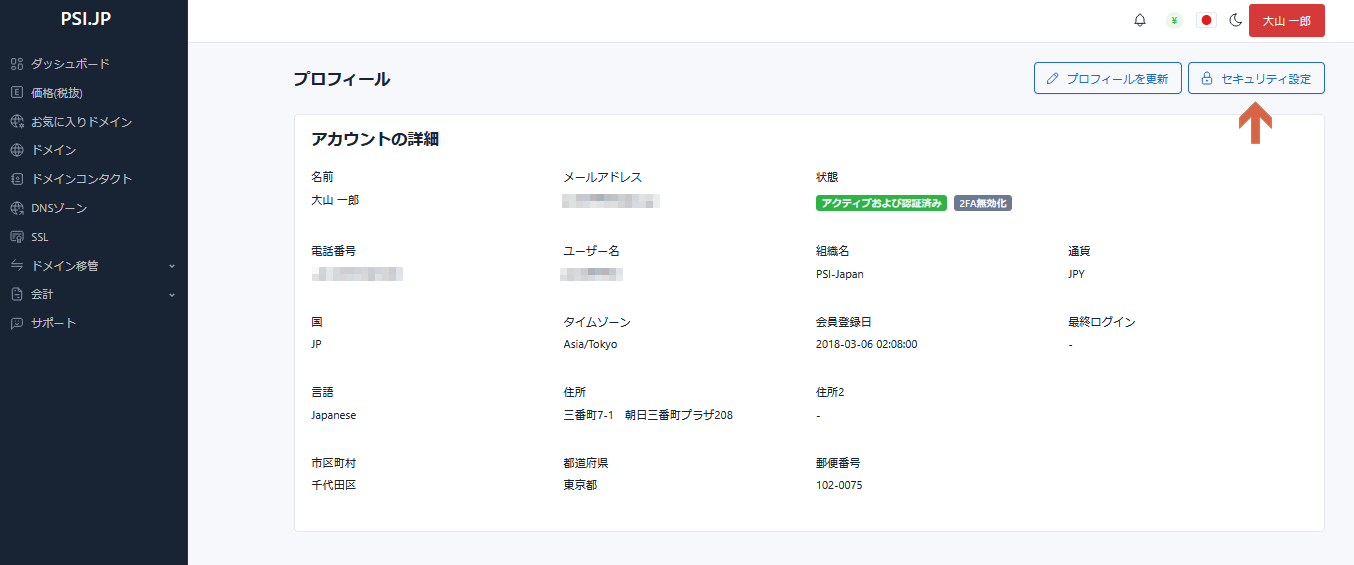Click the SSL certificate icon
Screen dimensions: 1354x565
[x=16, y=237]
